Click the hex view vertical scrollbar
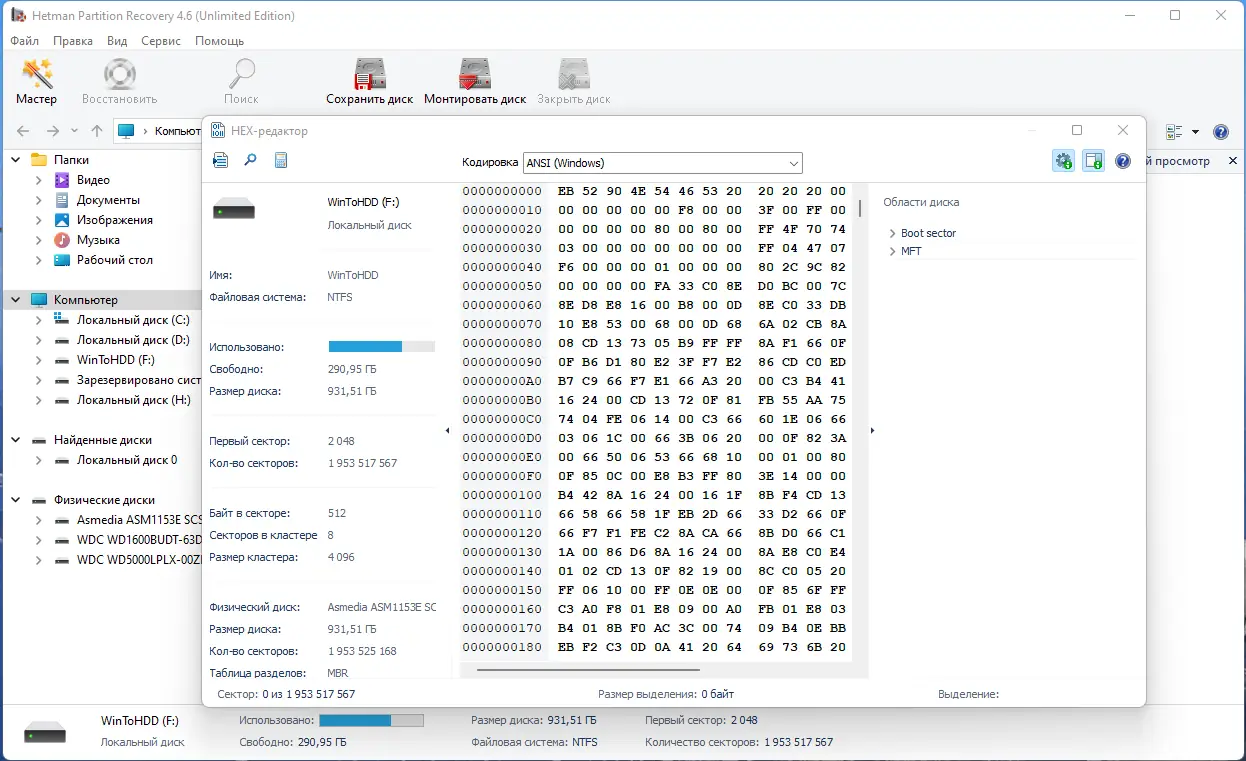This screenshot has width=1246, height=761. (860, 208)
